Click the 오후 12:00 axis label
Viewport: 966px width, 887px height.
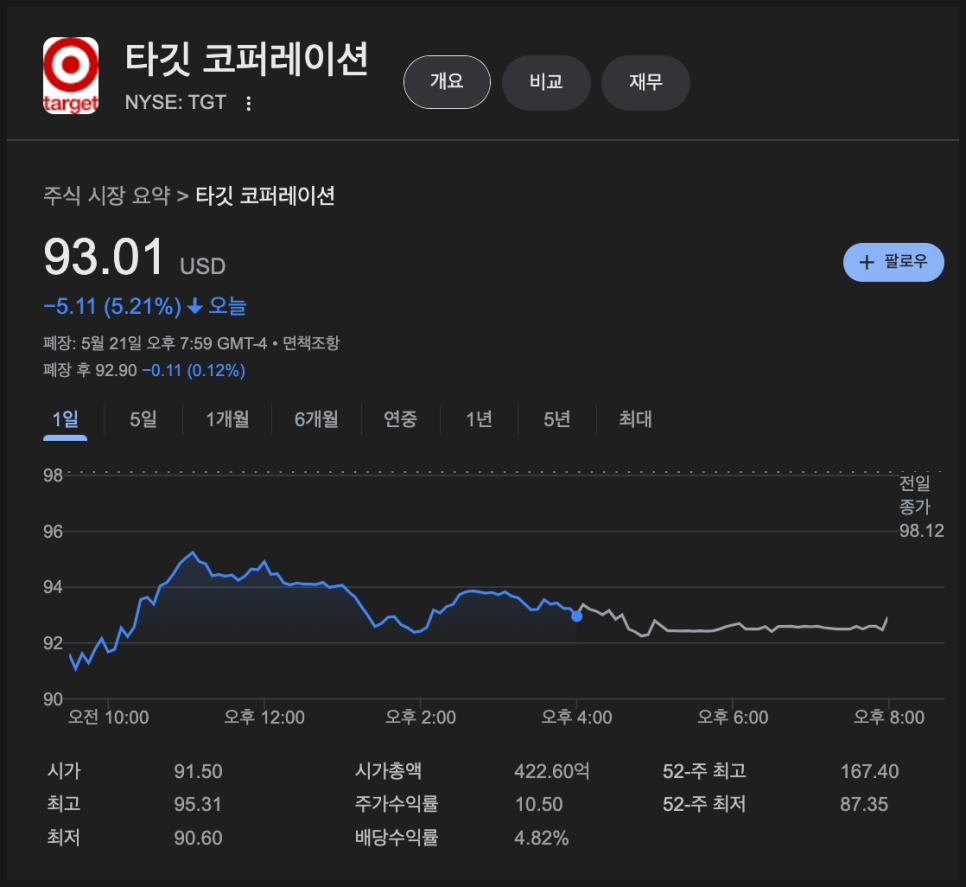[264, 718]
